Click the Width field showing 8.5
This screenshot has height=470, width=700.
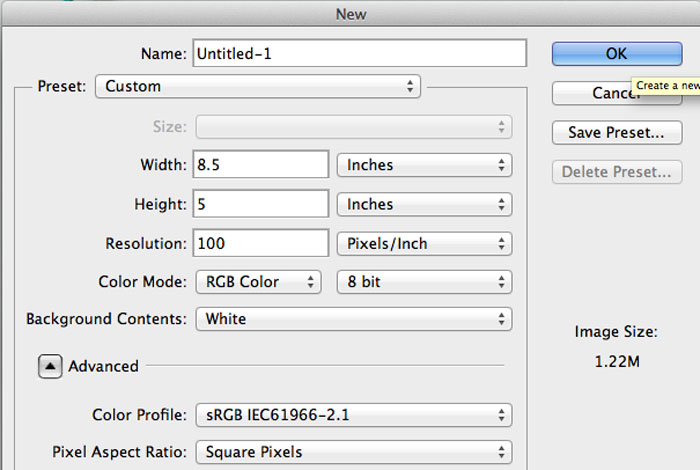click(261, 165)
